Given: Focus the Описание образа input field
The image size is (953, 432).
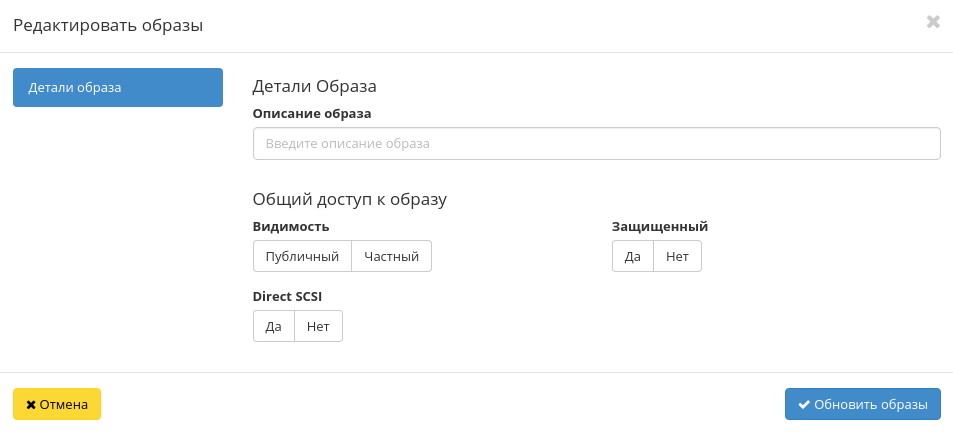Looking at the screenshot, I should click(x=596, y=143).
